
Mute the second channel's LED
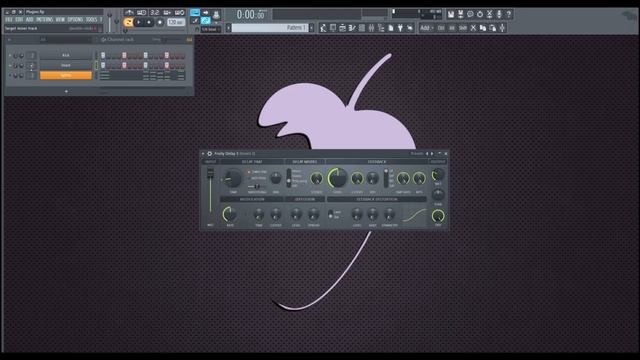click(10, 65)
